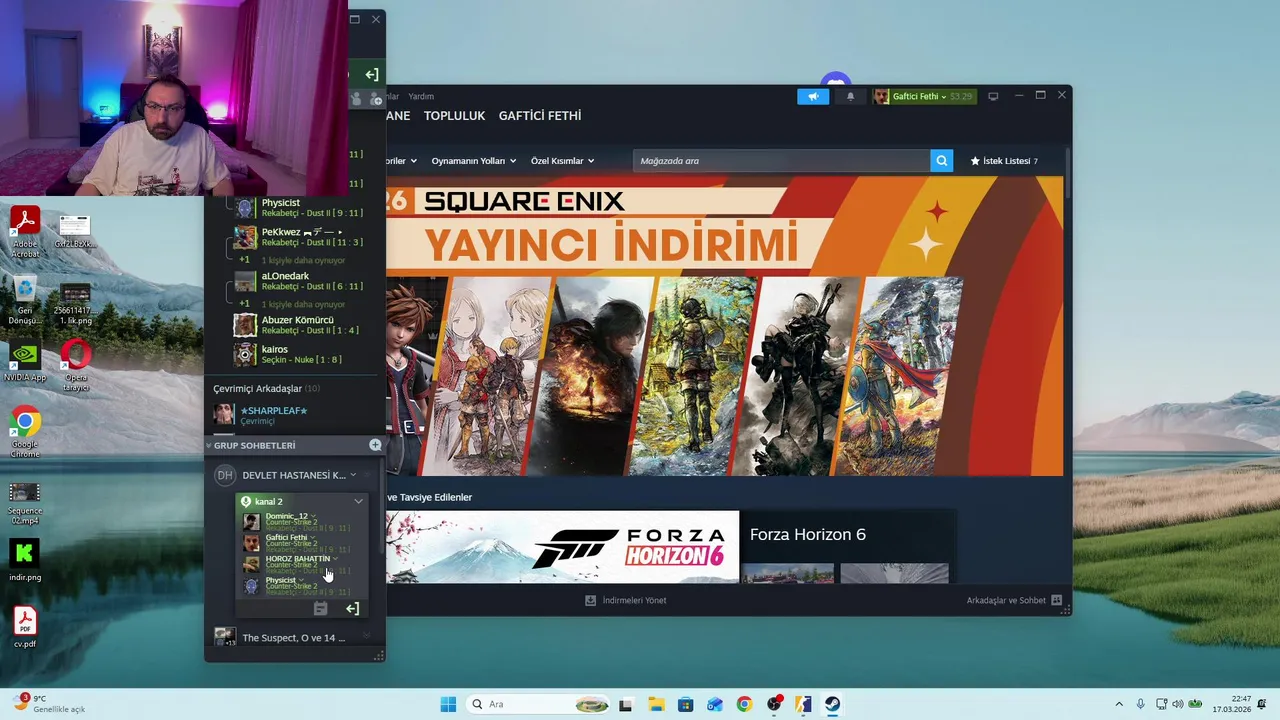Open Oynamanın Yolları dropdown menu
Screen dimensions: 1280x720
pos(473,160)
